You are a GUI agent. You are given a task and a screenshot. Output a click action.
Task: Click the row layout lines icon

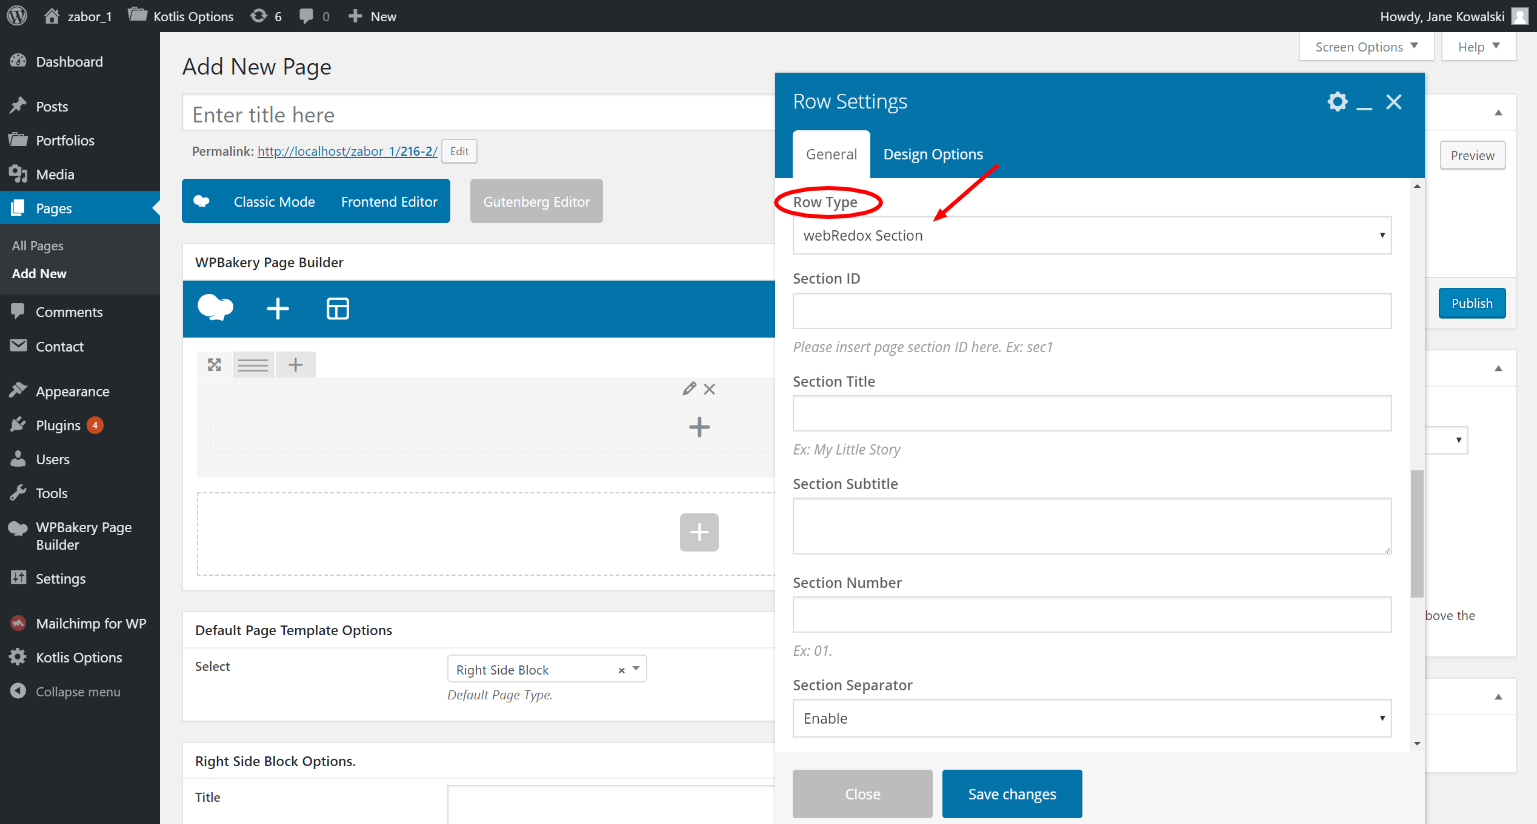click(253, 365)
